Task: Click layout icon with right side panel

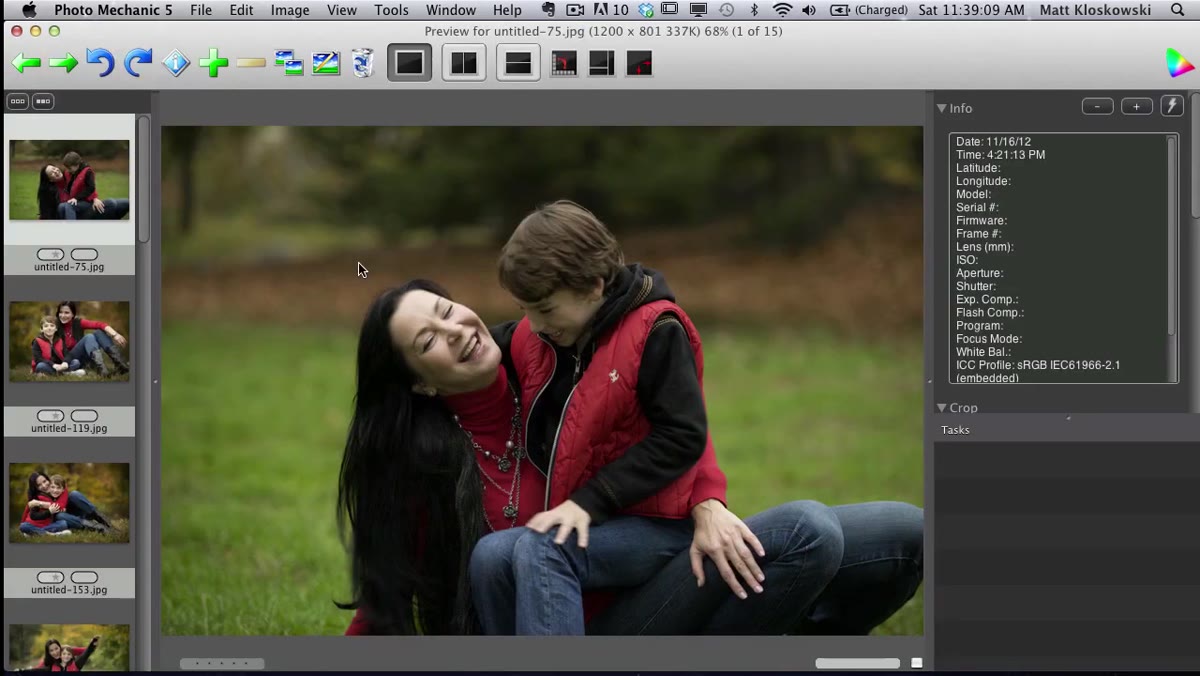Action: tap(602, 64)
